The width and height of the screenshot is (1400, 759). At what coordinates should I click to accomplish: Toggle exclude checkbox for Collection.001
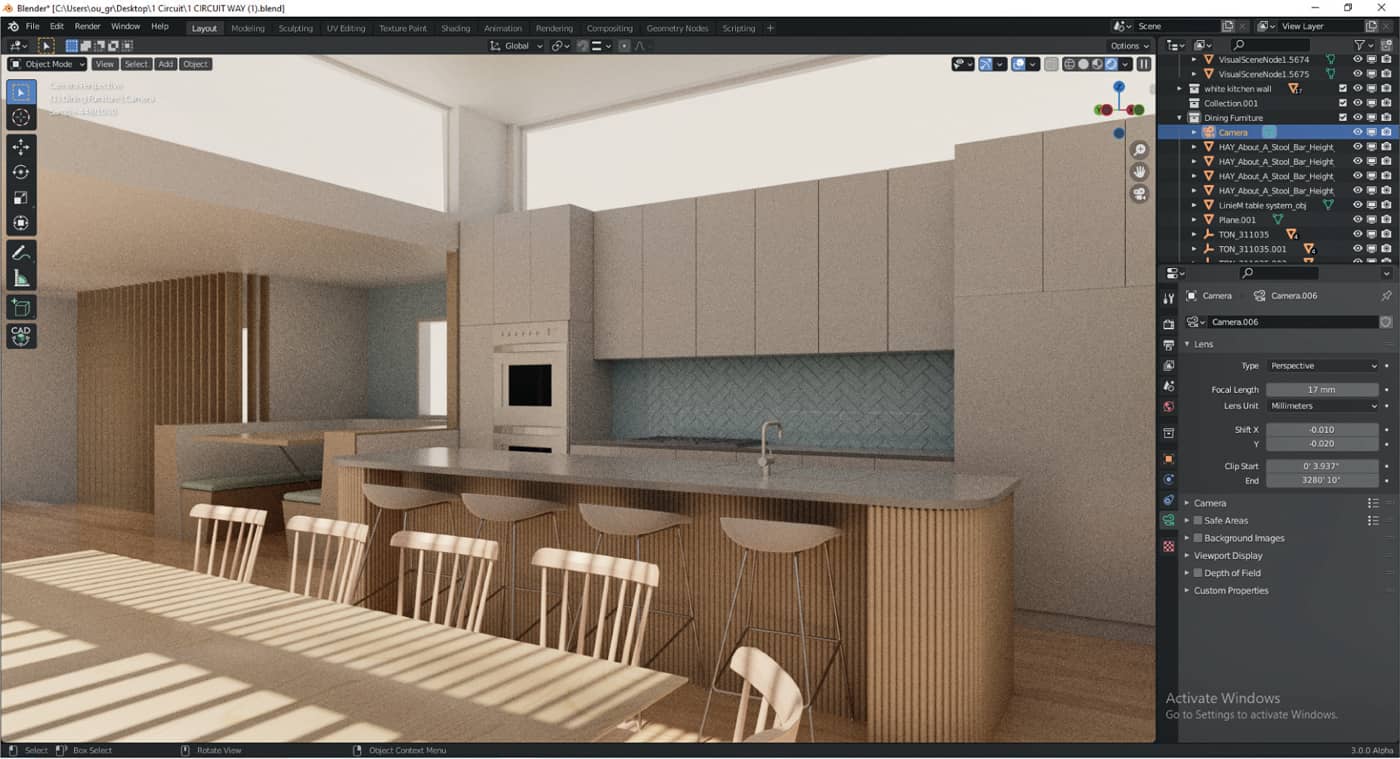pos(1343,103)
